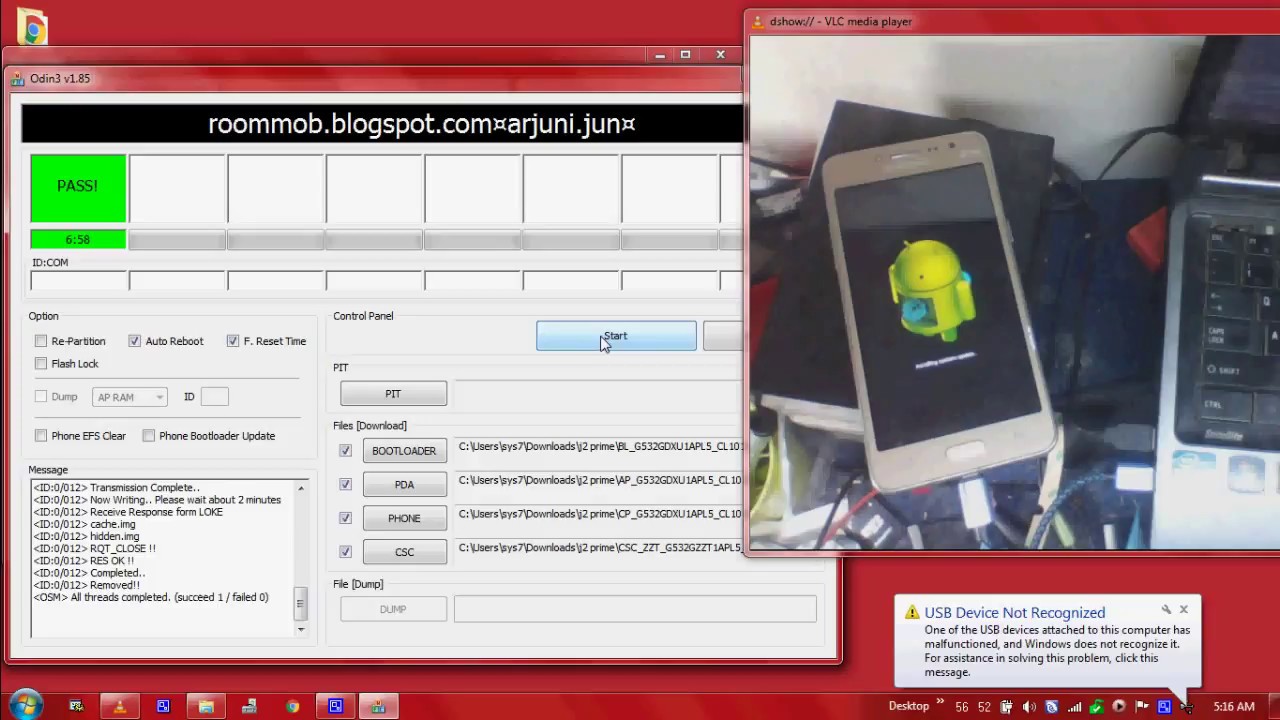The image size is (1280, 720).
Task: Enable the Flash Lock checkbox
Action: pos(41,364)
